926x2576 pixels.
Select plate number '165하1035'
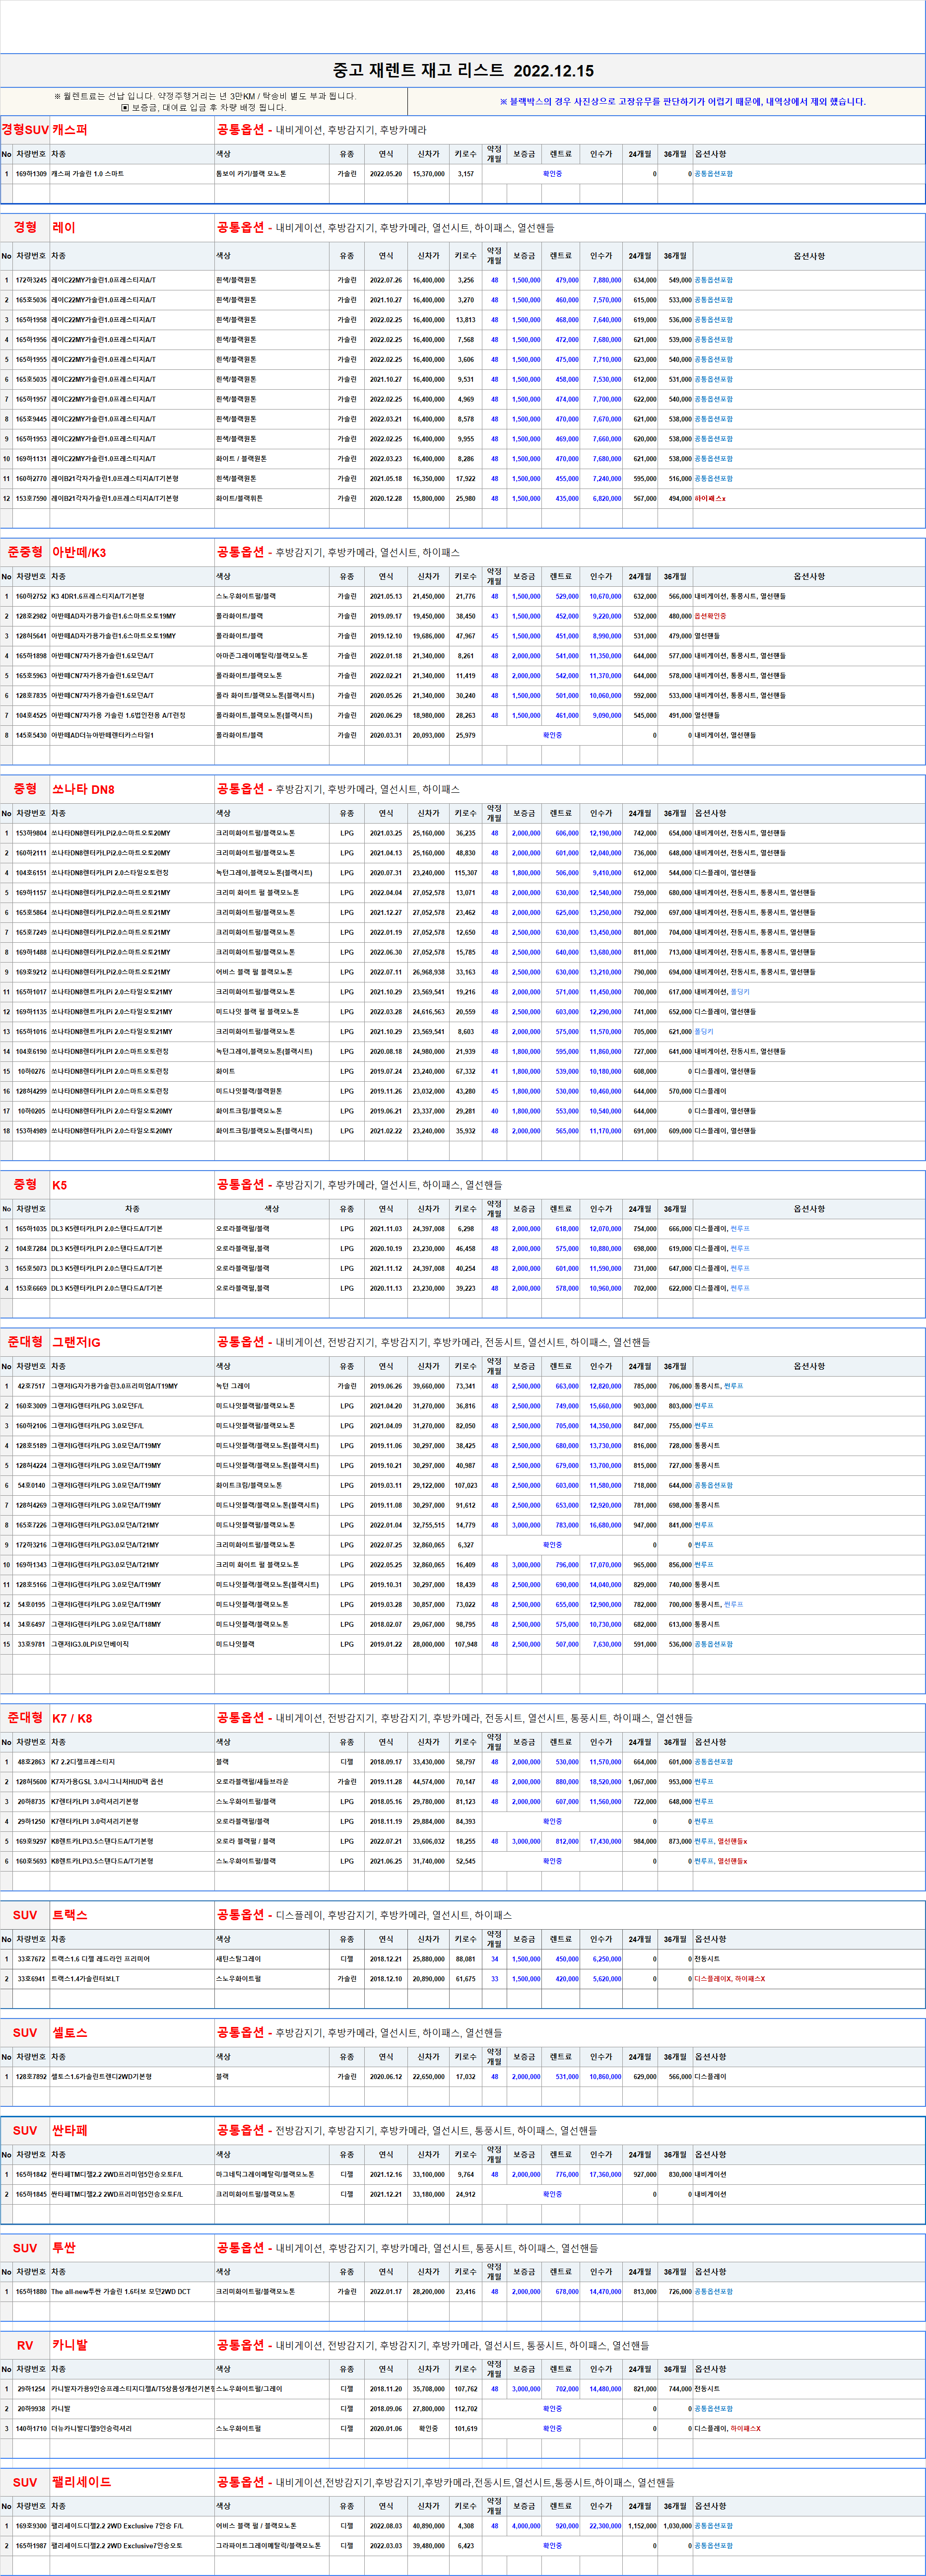pos(31,1229)
